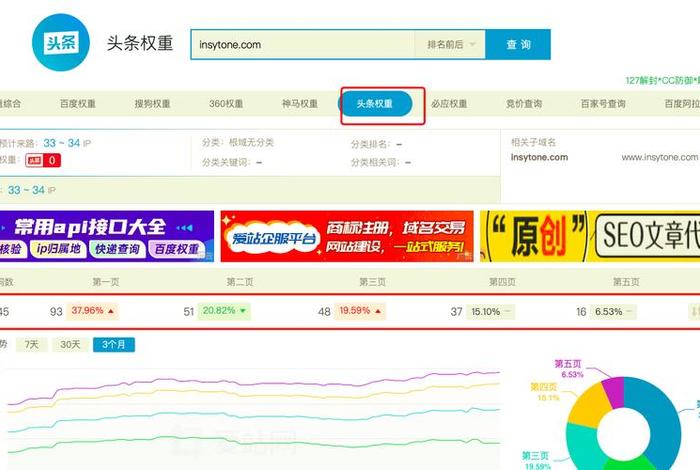
Task: Click the 第一页 column header
Action: [x=106, y=282]
